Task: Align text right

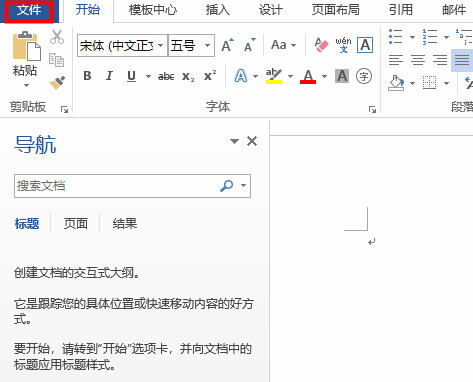Action: click(440, 60)
